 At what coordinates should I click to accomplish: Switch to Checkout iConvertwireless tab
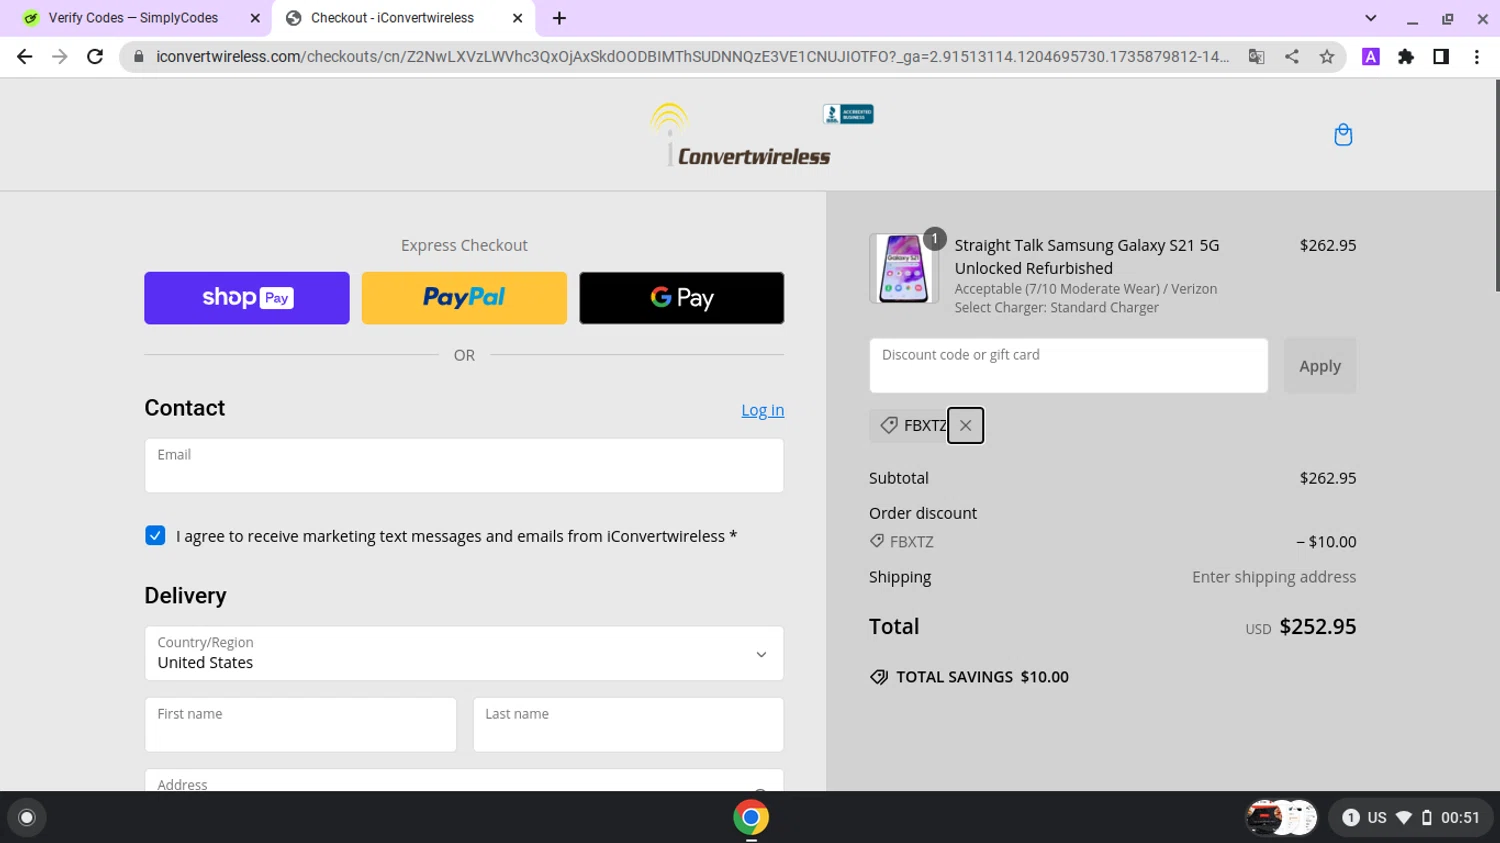click(403, 18)
